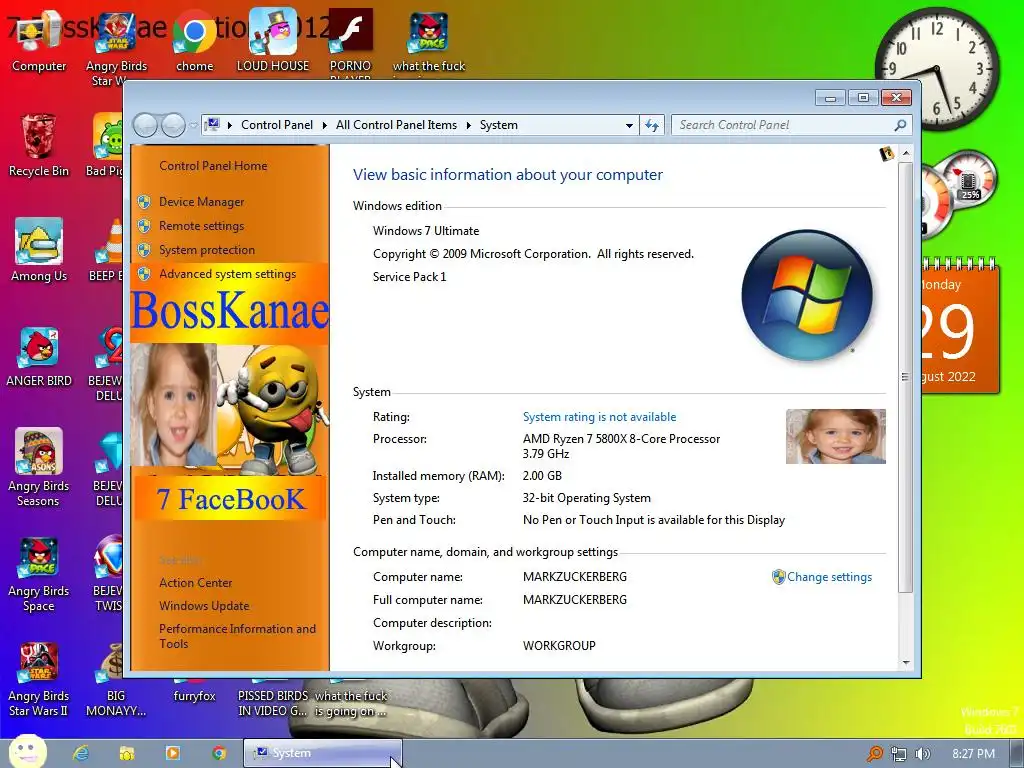This screenshot has width=1024, height=768.
Task: Click System rating is not available link
Action: [600, 417]
